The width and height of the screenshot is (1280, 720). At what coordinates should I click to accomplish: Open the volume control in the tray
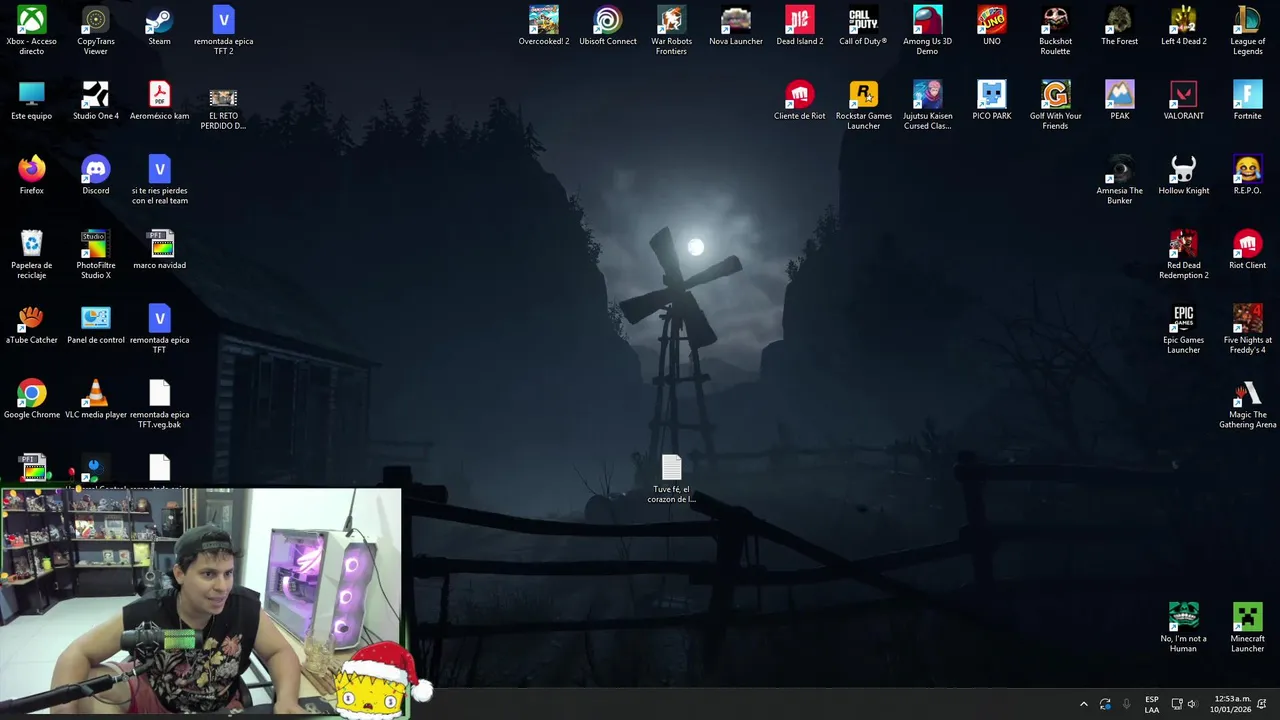point(1192,704)
